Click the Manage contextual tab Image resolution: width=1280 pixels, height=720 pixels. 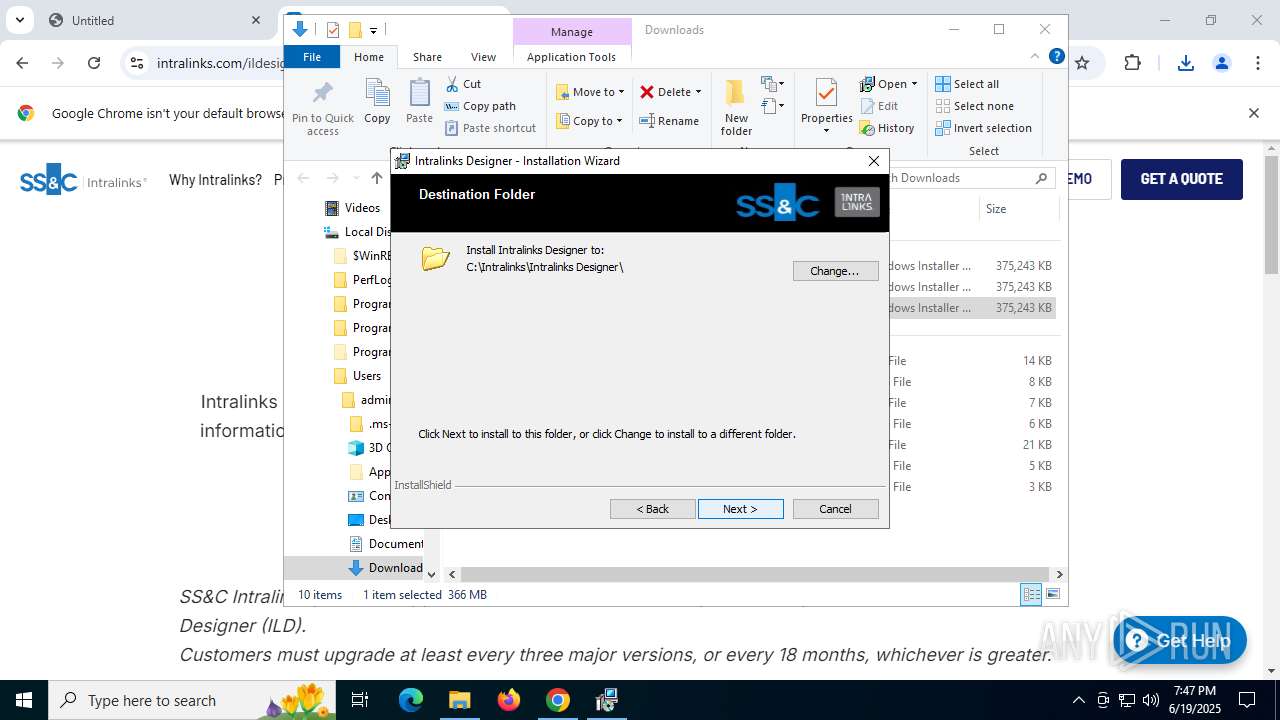pyautogui.click(x=571, y=32)
